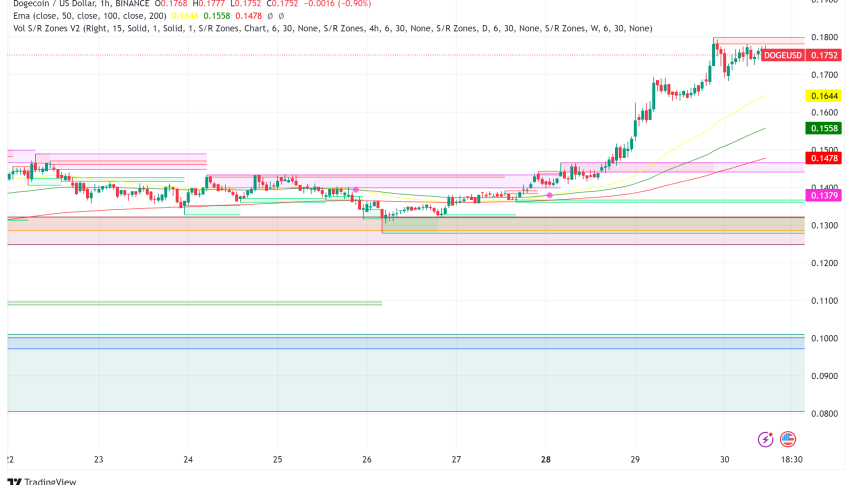Click the 0.1200 price scale label

coord(824,263)
